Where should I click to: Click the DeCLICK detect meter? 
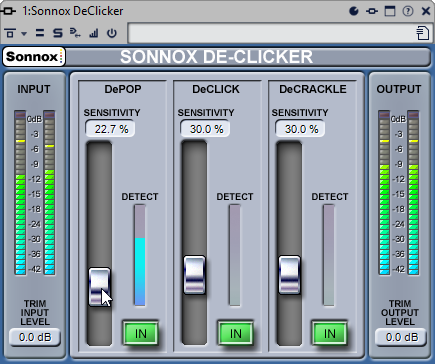coord(235,255)
